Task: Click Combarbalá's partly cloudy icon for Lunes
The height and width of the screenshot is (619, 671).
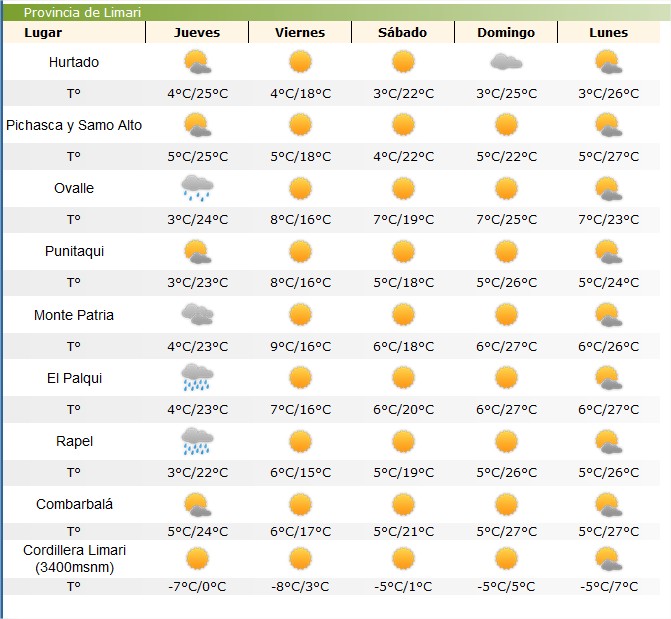Action: 609,504
